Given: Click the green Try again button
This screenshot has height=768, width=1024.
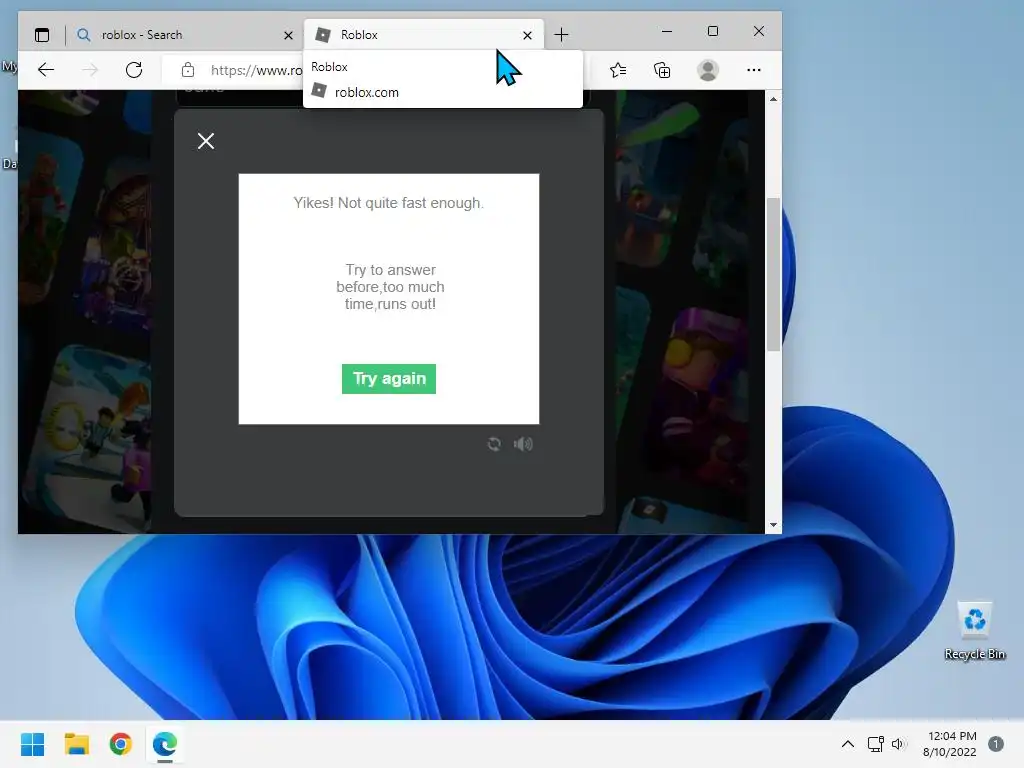Looking at the screenshot, I should pyautogui.click(x=389, y=379).
